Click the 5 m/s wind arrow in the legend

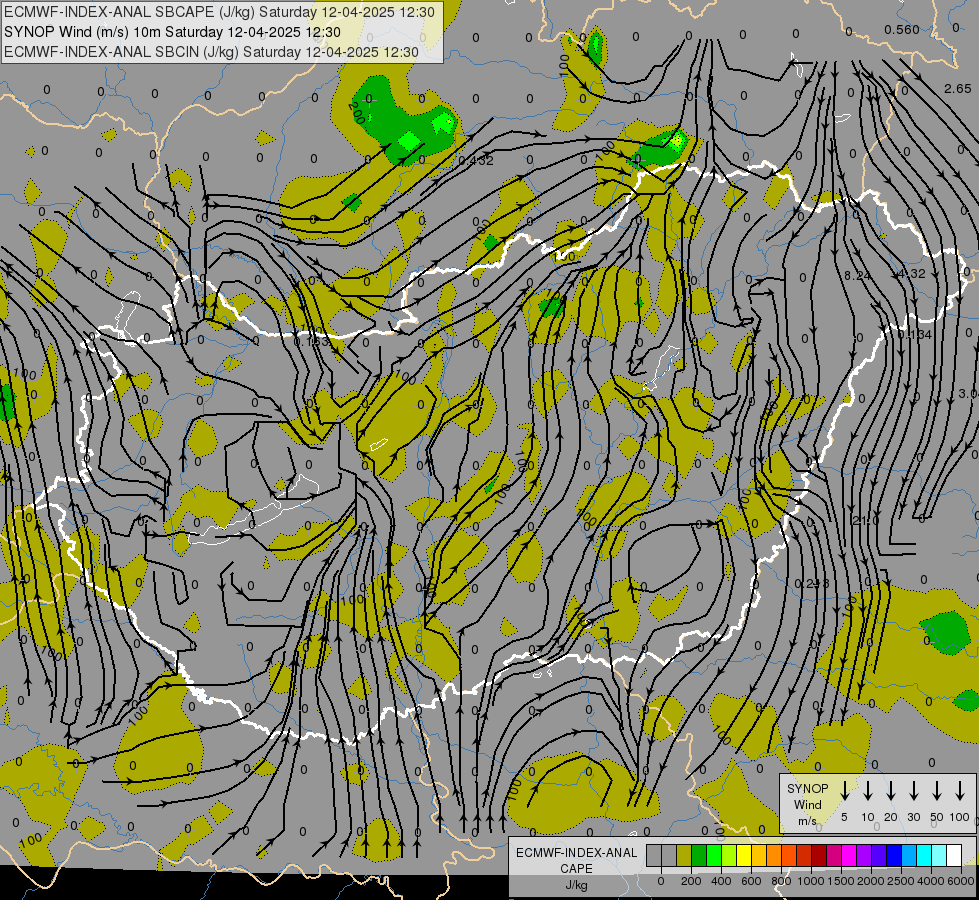(844, 790)
